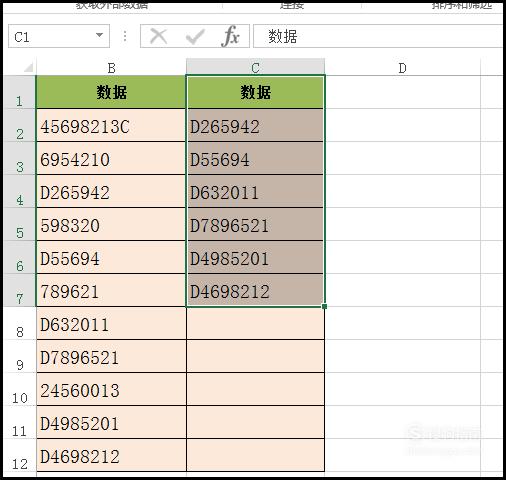Screen dimensions: 506x480
Task: Click the fill handle at selection corner
Action: coord(325,306)
